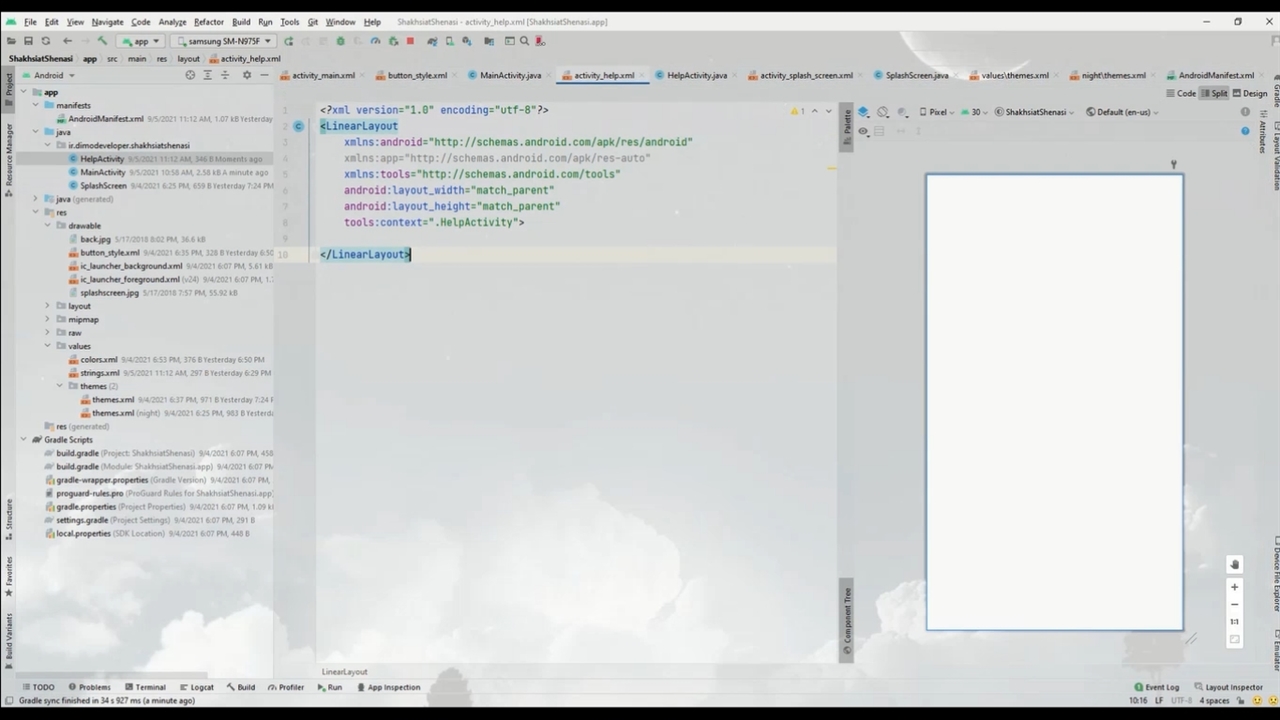
Task: Open the Logcat tool window
Action: coord(197,687)
